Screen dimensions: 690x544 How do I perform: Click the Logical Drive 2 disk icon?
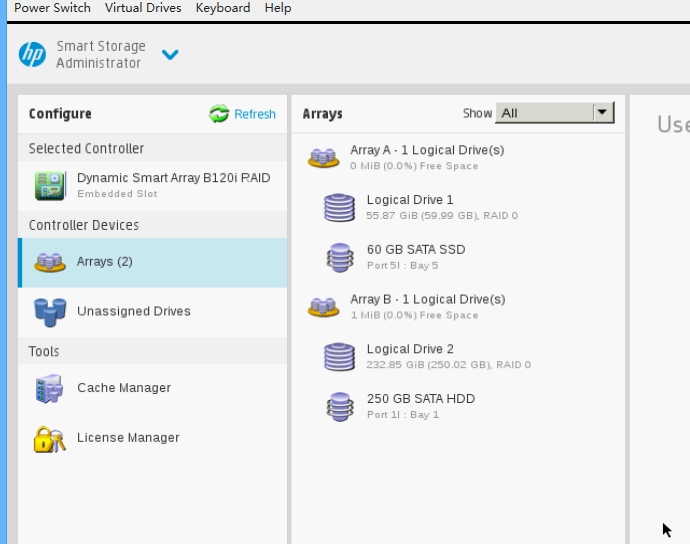coord(339,357)
